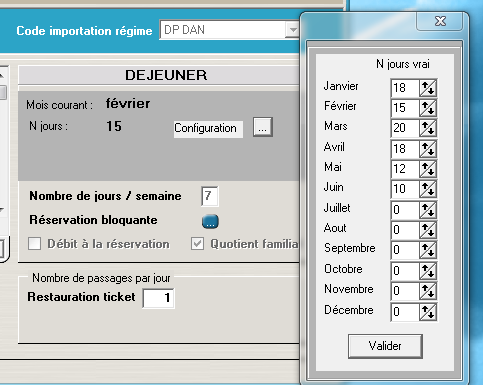Click the Mai spinner arrows icon
The image size is (483, 385).
tap(428, 169)
